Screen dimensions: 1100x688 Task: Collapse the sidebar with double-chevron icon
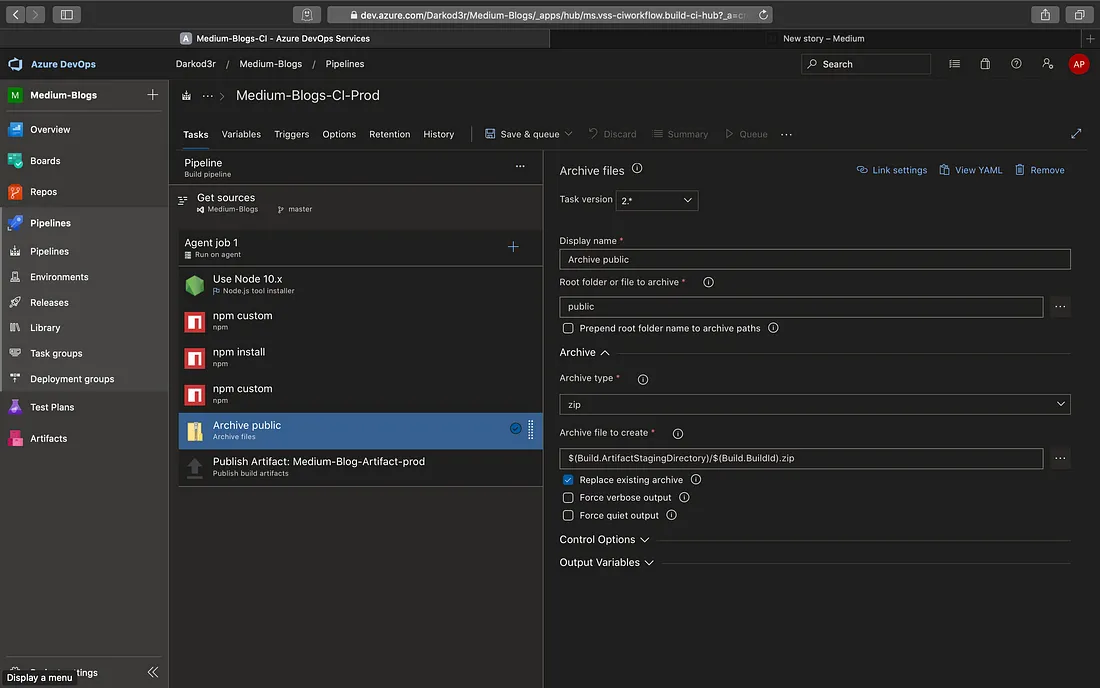click(153, 672)
